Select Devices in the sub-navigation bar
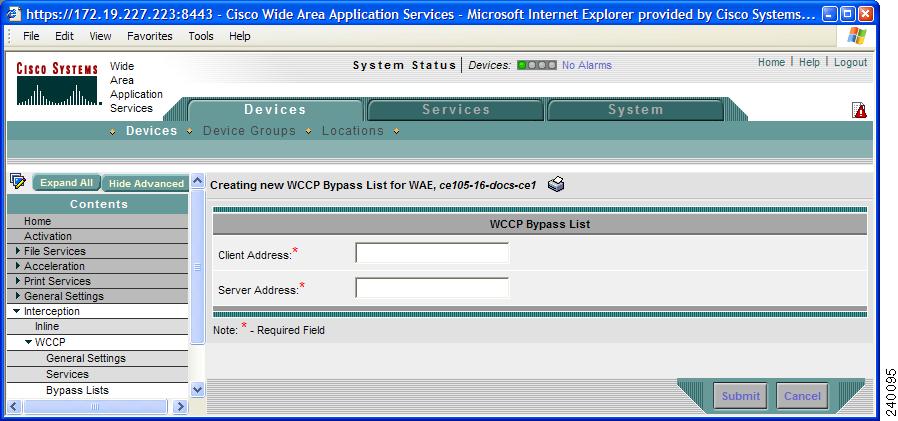 tap(152, 131)
